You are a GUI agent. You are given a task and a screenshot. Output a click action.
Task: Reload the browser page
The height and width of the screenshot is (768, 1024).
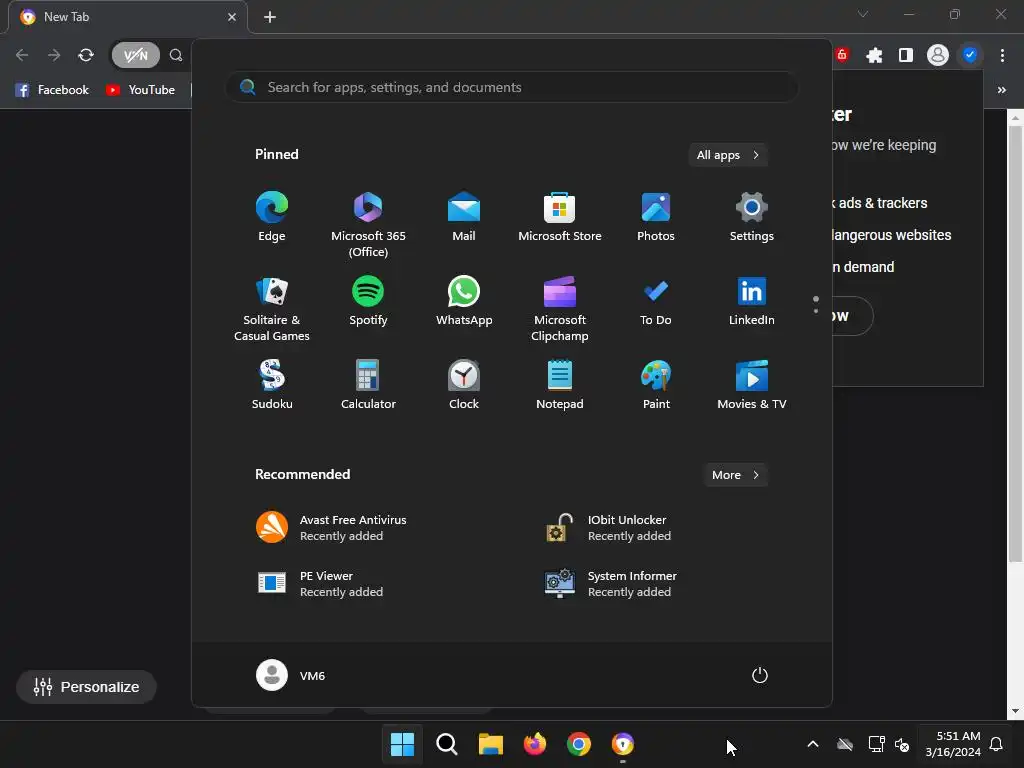[x=86, y=56]
